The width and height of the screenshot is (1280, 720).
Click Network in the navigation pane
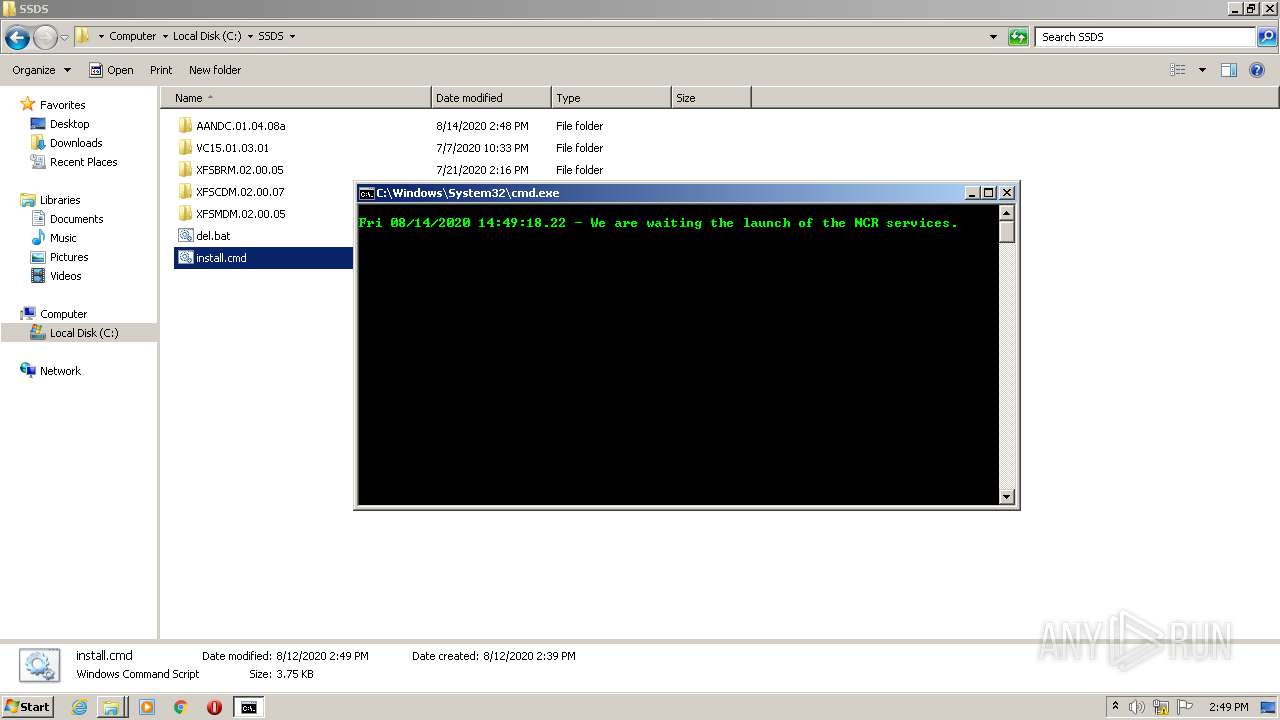pos(60,371)
